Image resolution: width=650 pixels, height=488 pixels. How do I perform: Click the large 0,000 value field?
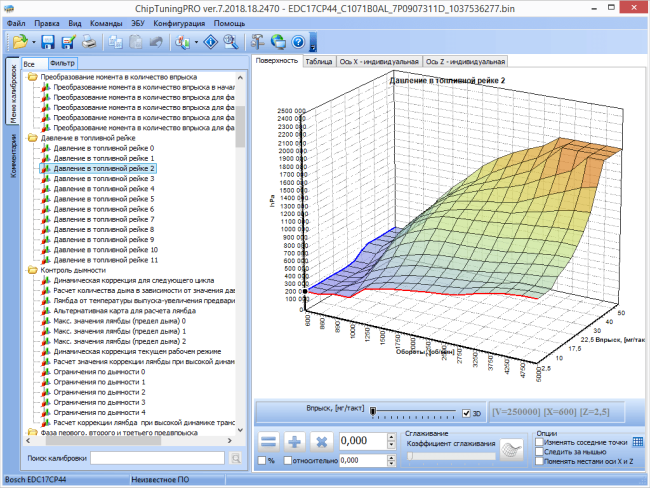(x=363, y=441)
